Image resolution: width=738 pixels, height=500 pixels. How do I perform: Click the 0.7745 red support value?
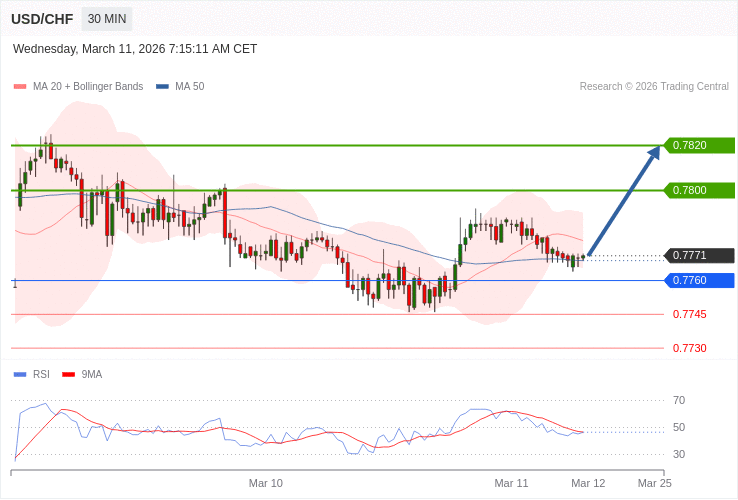(690, 315)
